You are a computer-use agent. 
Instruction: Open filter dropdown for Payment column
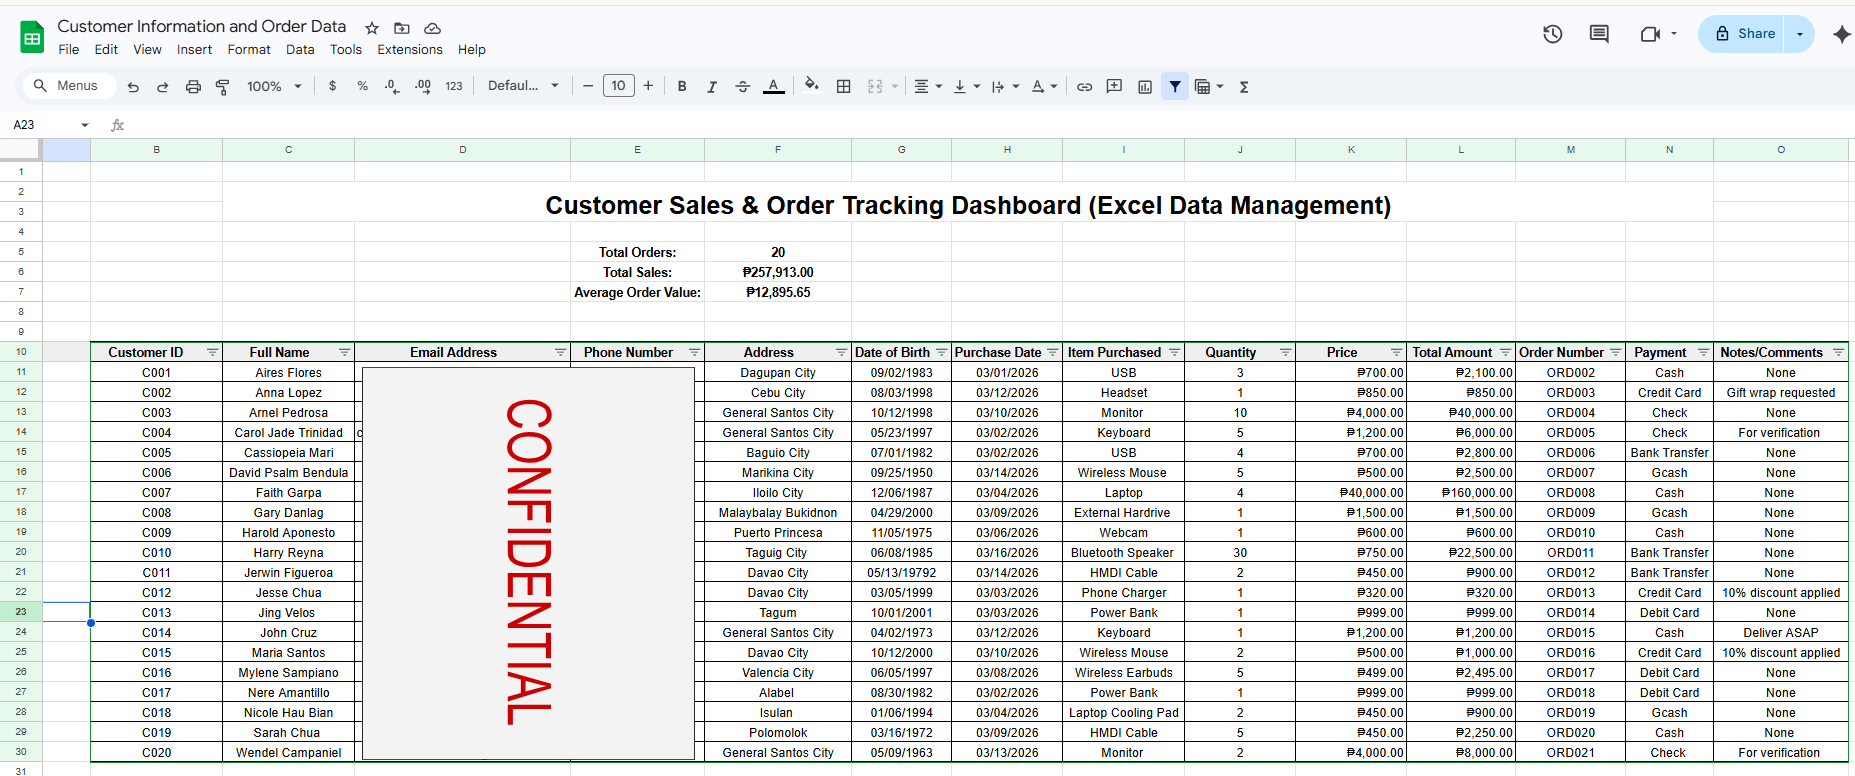(1703, 353)
